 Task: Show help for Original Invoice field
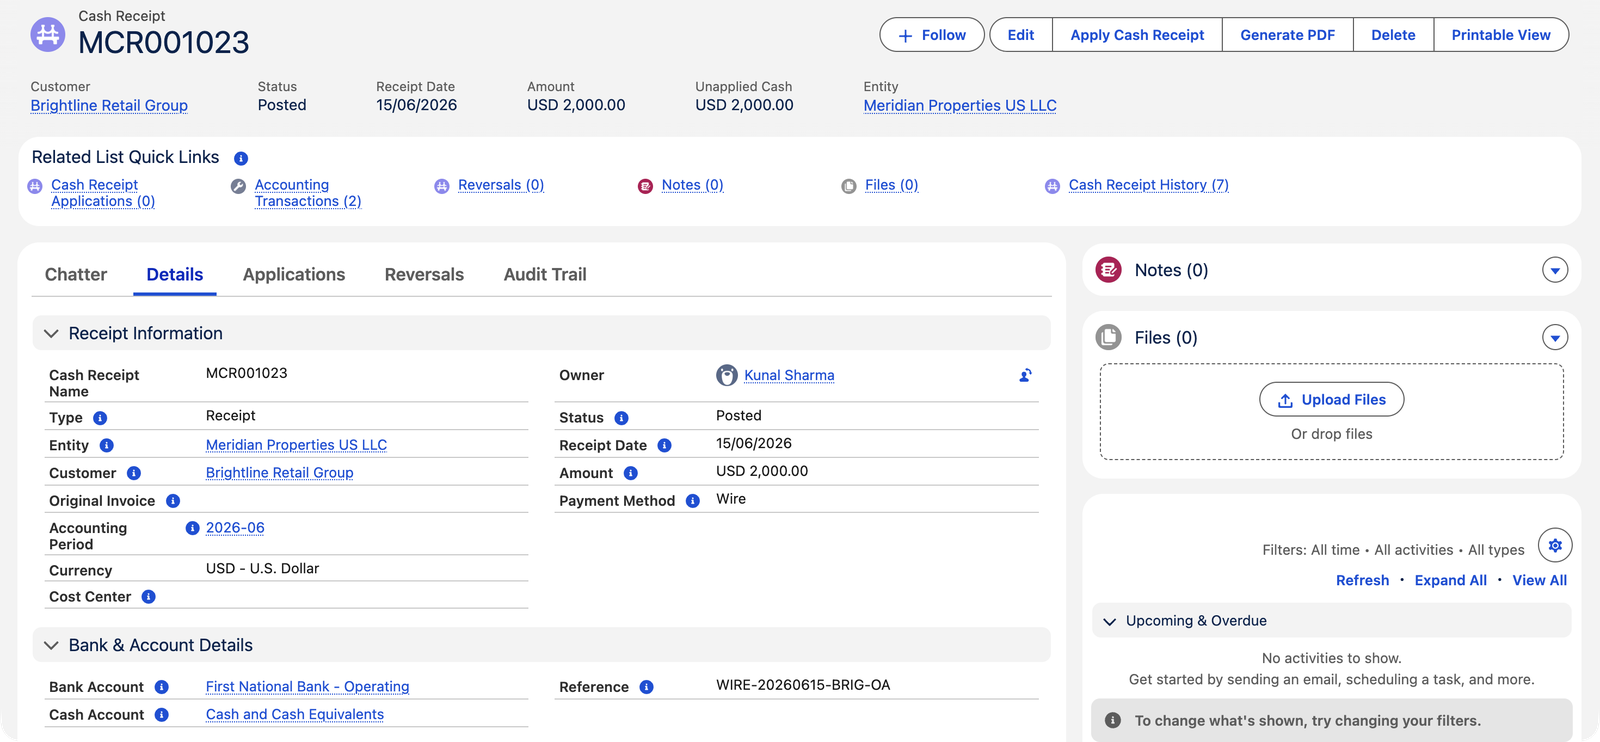coord(173,501)
